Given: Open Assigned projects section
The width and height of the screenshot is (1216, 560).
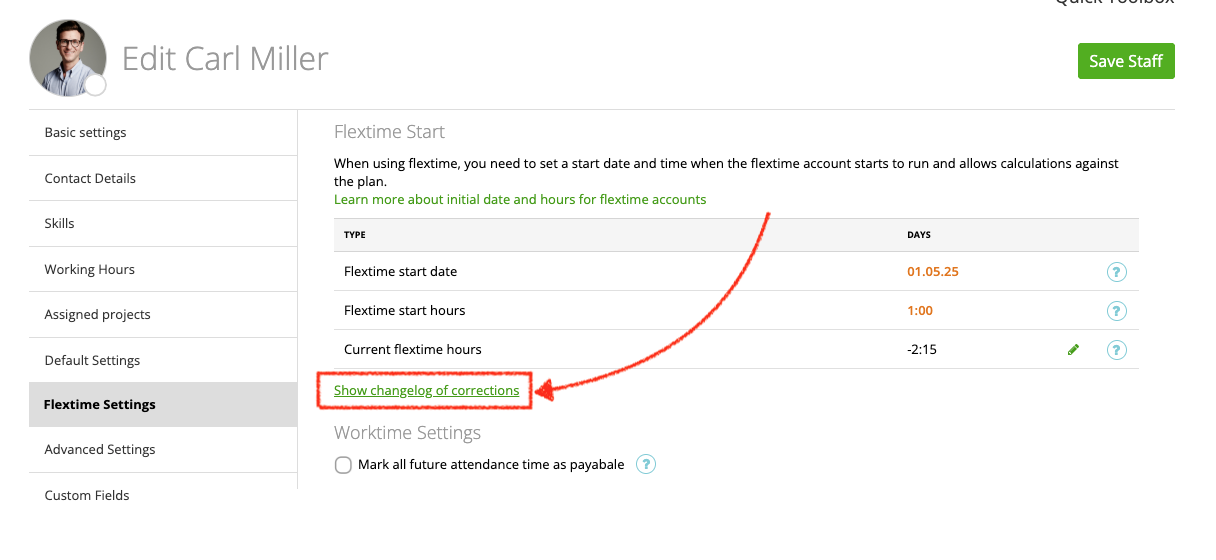Looking at the screenshot, I should click(97, 315).
